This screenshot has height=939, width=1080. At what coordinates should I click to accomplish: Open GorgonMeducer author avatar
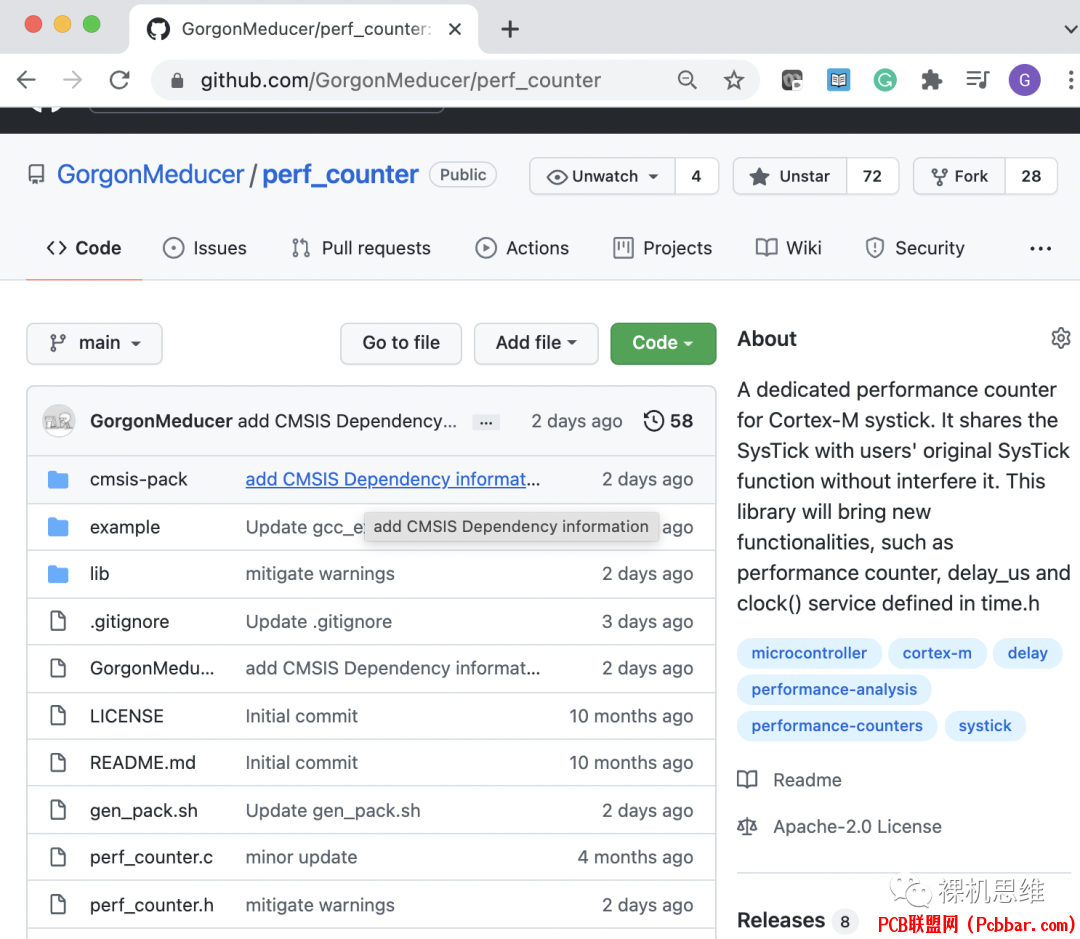pyautogui.click(x=59, y=420)
